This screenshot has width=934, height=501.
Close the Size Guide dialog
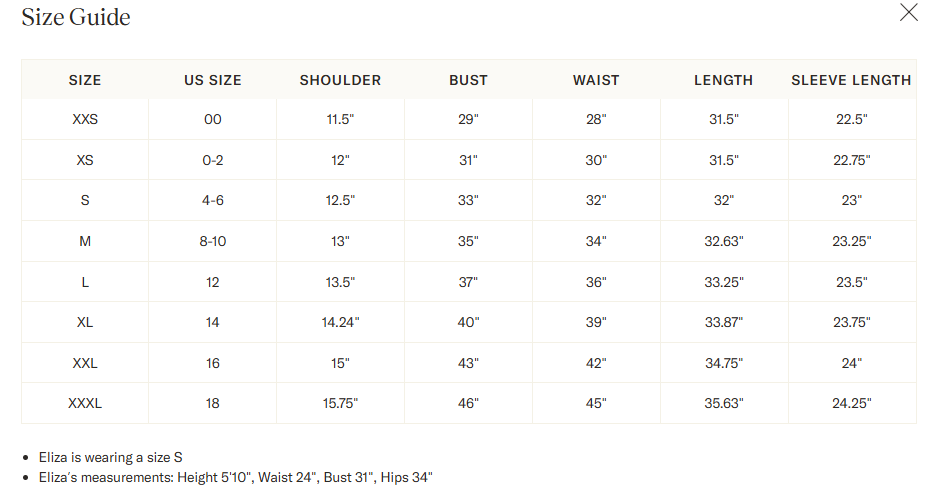tap(908, 12)
